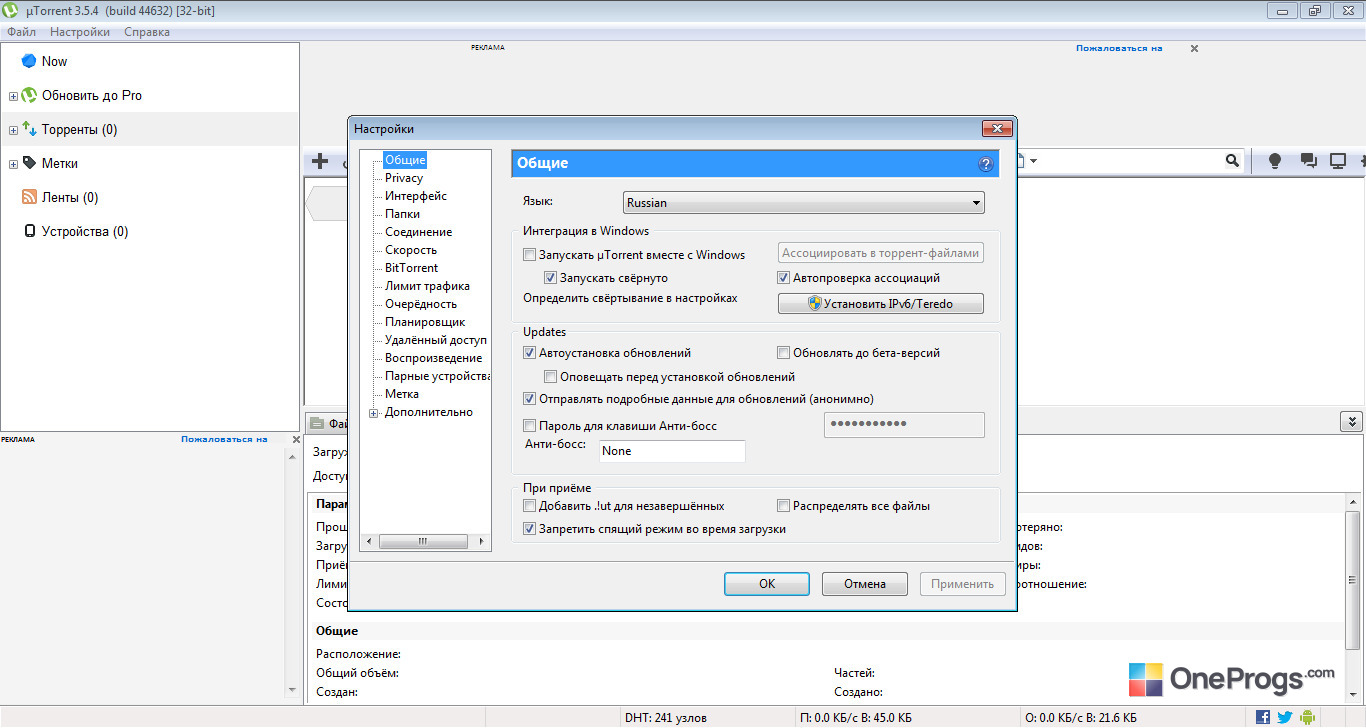The height and width of the screenshot is (728, 1366).
Task: Enable Пароль для клавиши Анти-босс
Action: pos(530,426)
